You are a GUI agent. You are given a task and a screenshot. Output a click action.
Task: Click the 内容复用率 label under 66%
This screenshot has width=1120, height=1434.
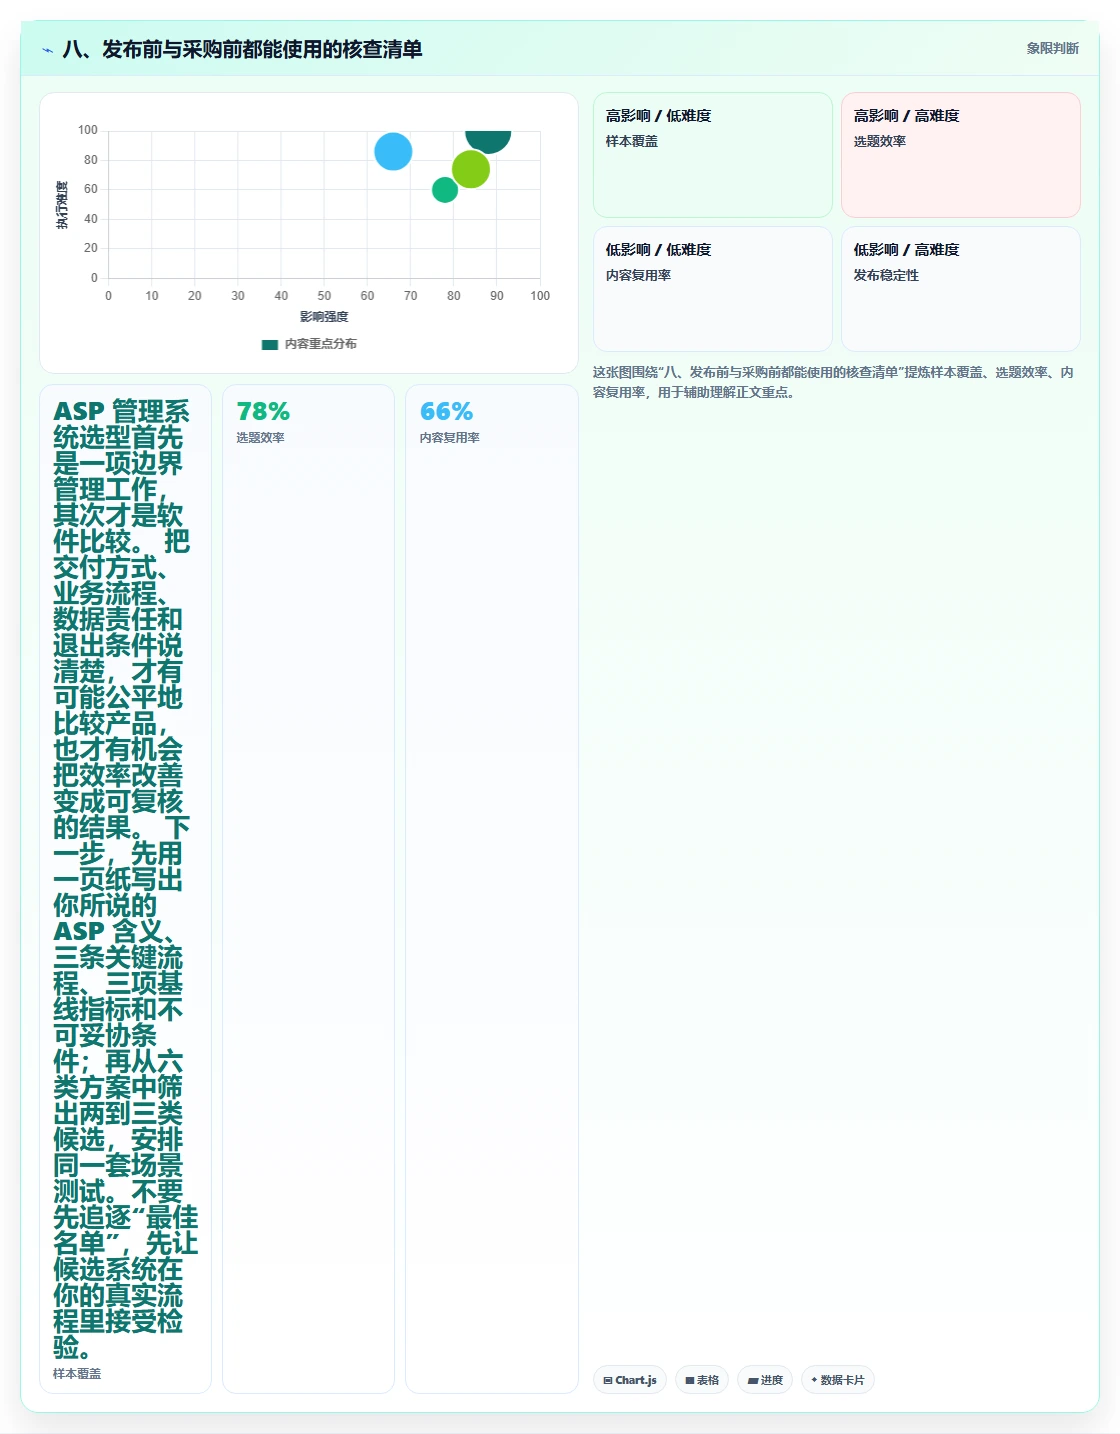(x=449, y=438)
